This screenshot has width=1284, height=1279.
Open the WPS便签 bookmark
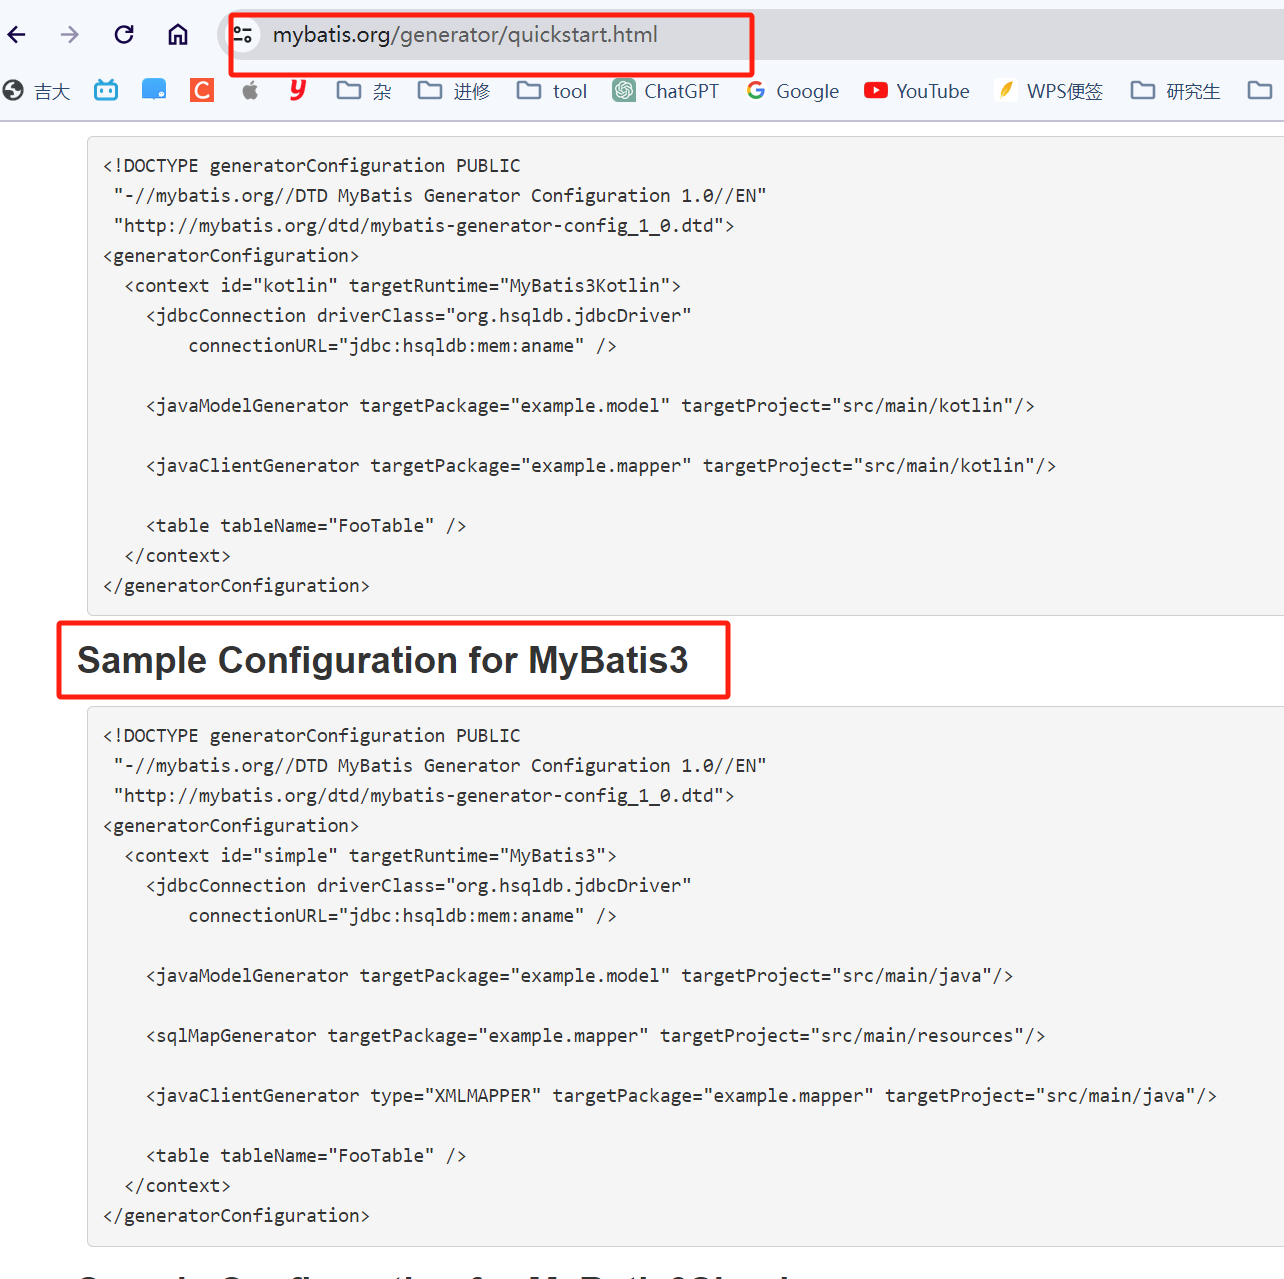point(1049,91)
